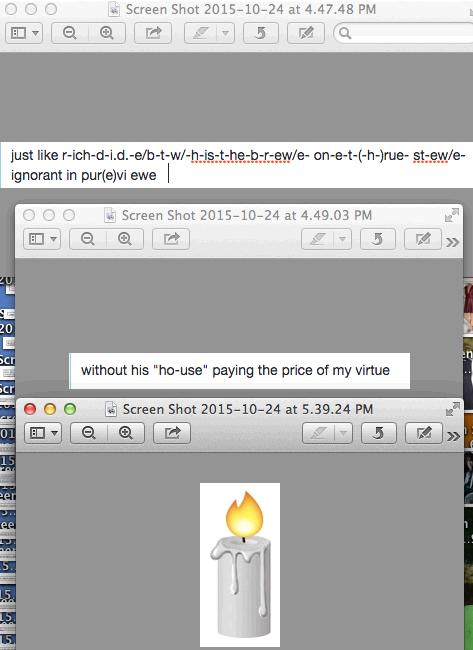Show markup toolbar in 4.49.03 PM window

[423, 239]
